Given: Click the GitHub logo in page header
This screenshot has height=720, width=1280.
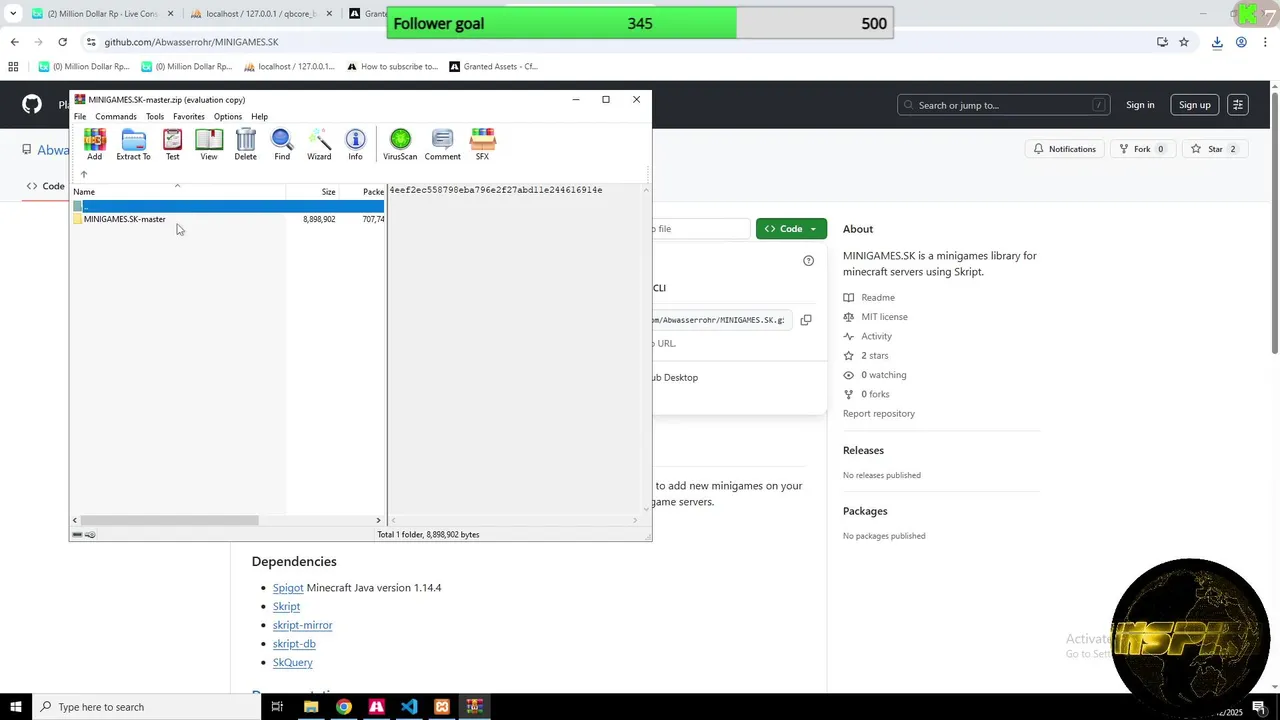Looking at the screenshot, I should click(x=32, y=104).
